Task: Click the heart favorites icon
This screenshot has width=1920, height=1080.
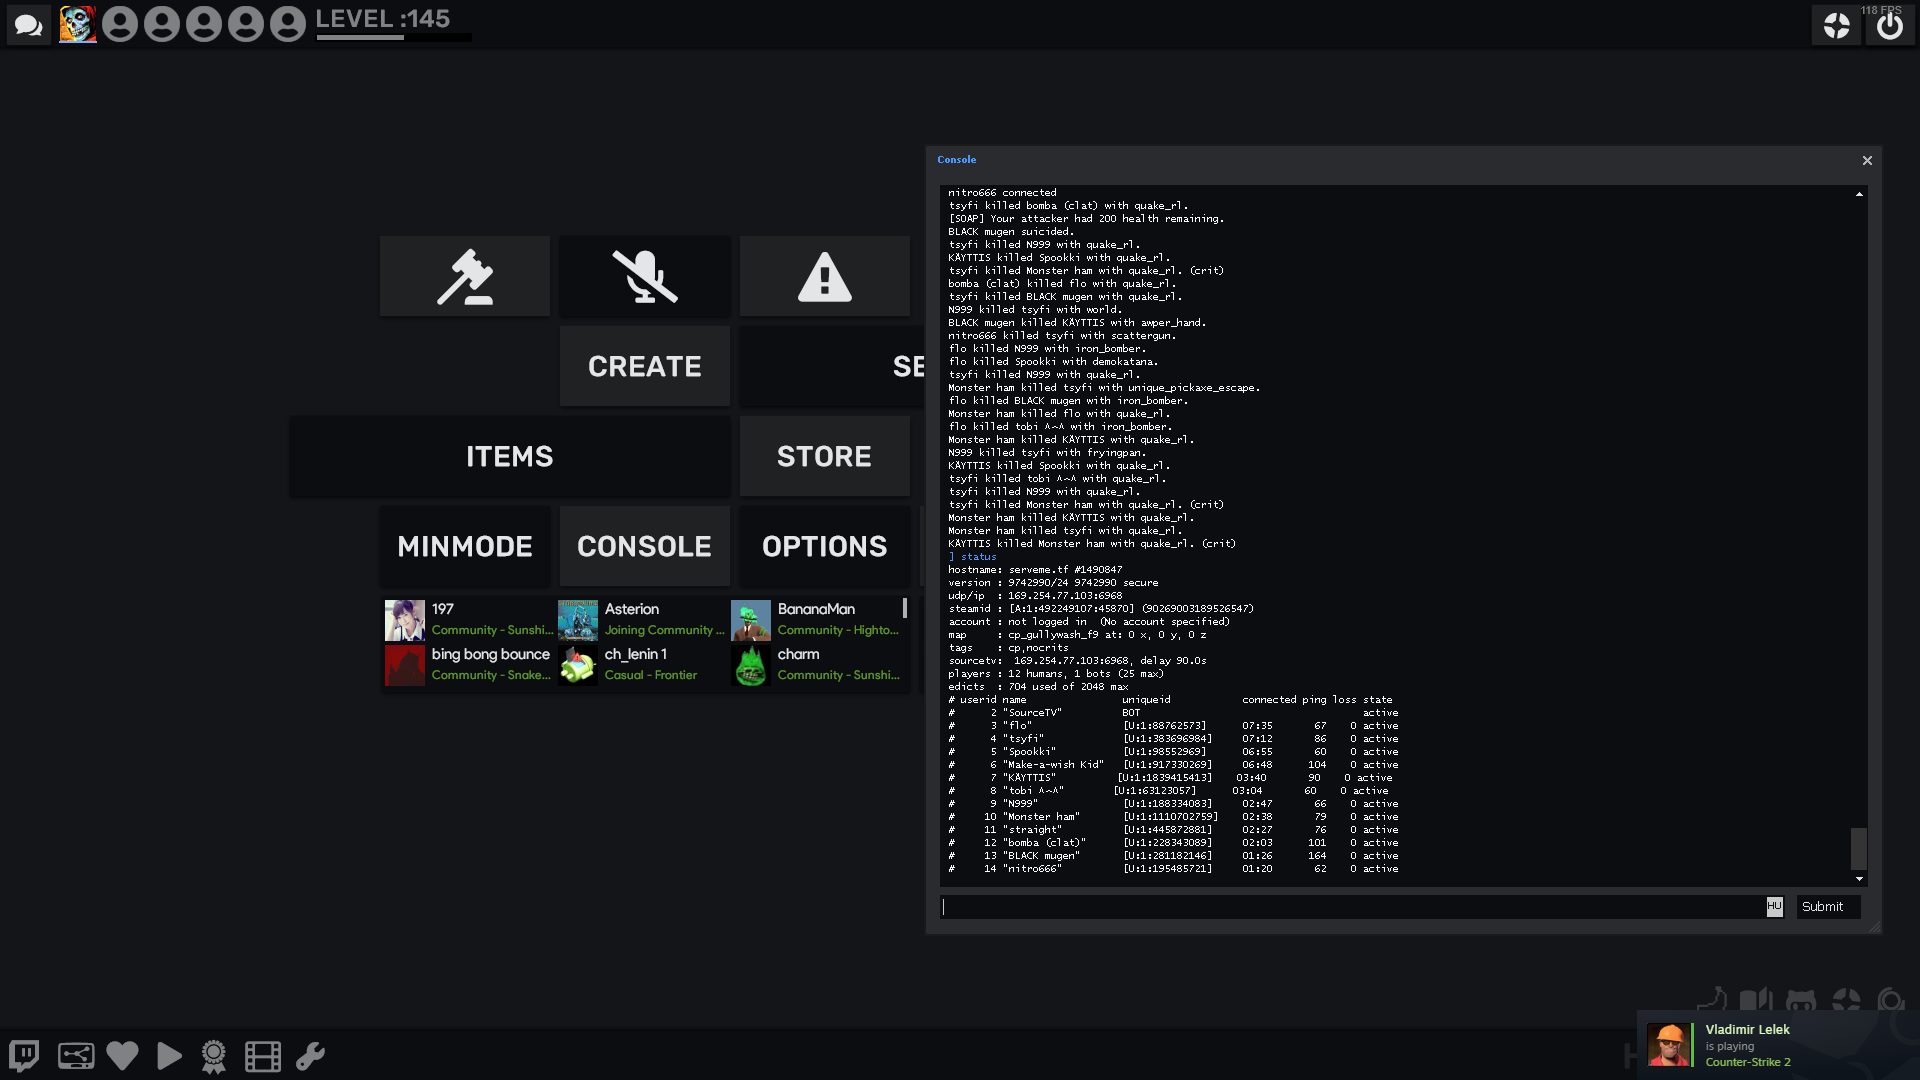Action: pyautogui.click(x=122, y=1056)
